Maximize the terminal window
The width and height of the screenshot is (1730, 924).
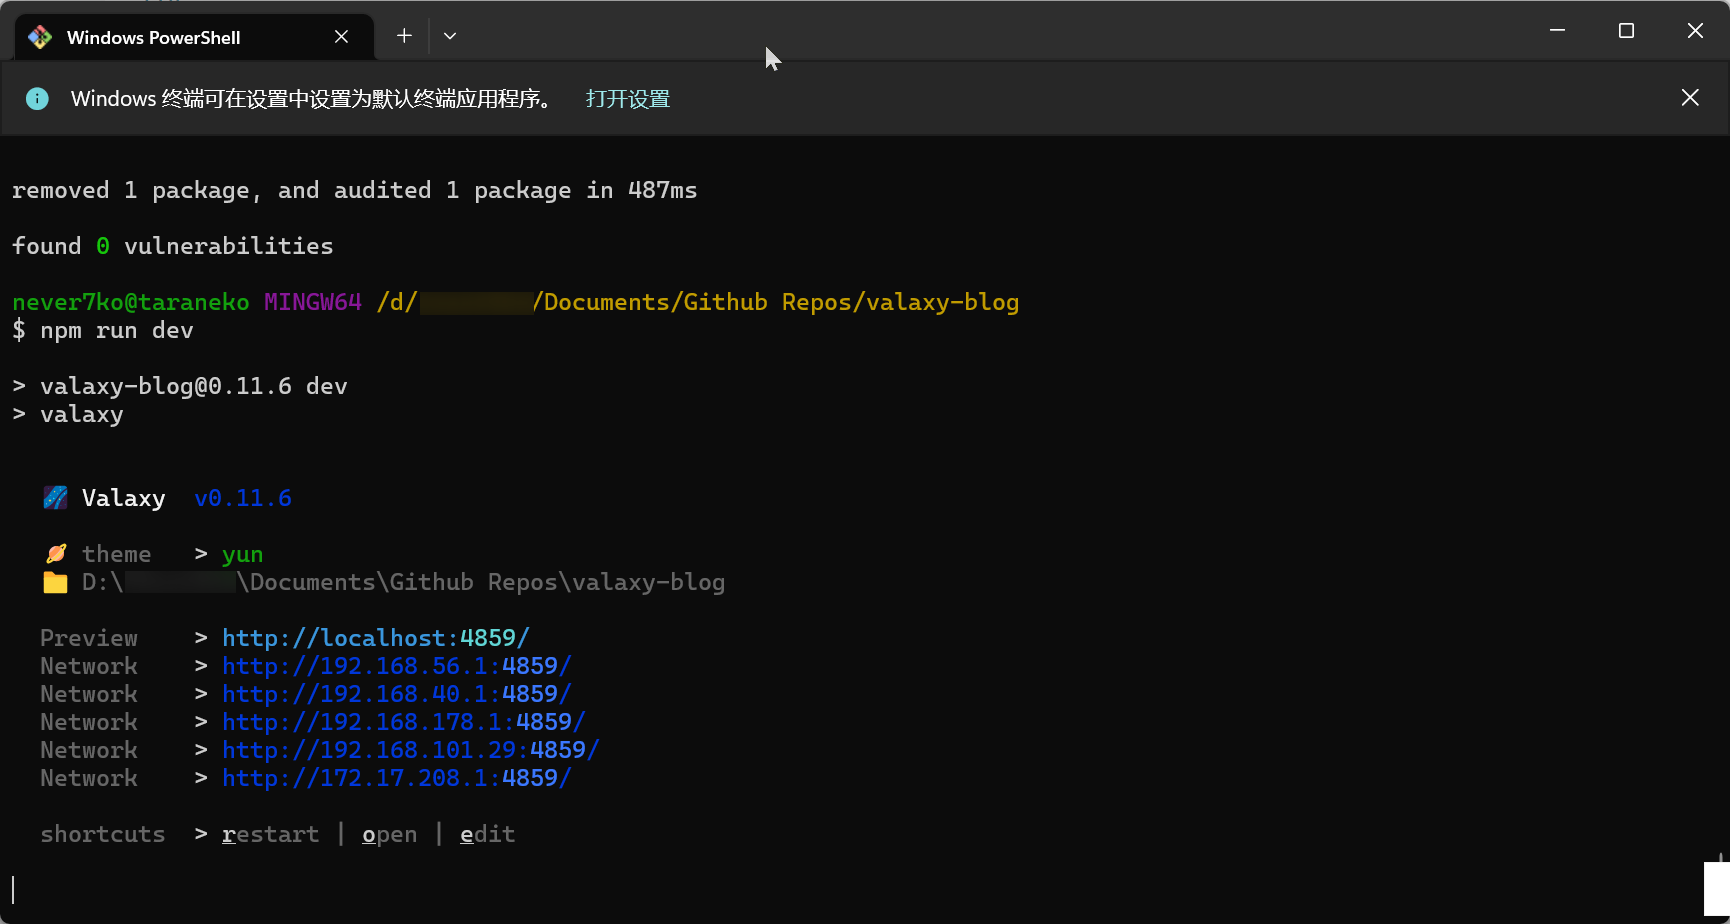click(1626, 31)
